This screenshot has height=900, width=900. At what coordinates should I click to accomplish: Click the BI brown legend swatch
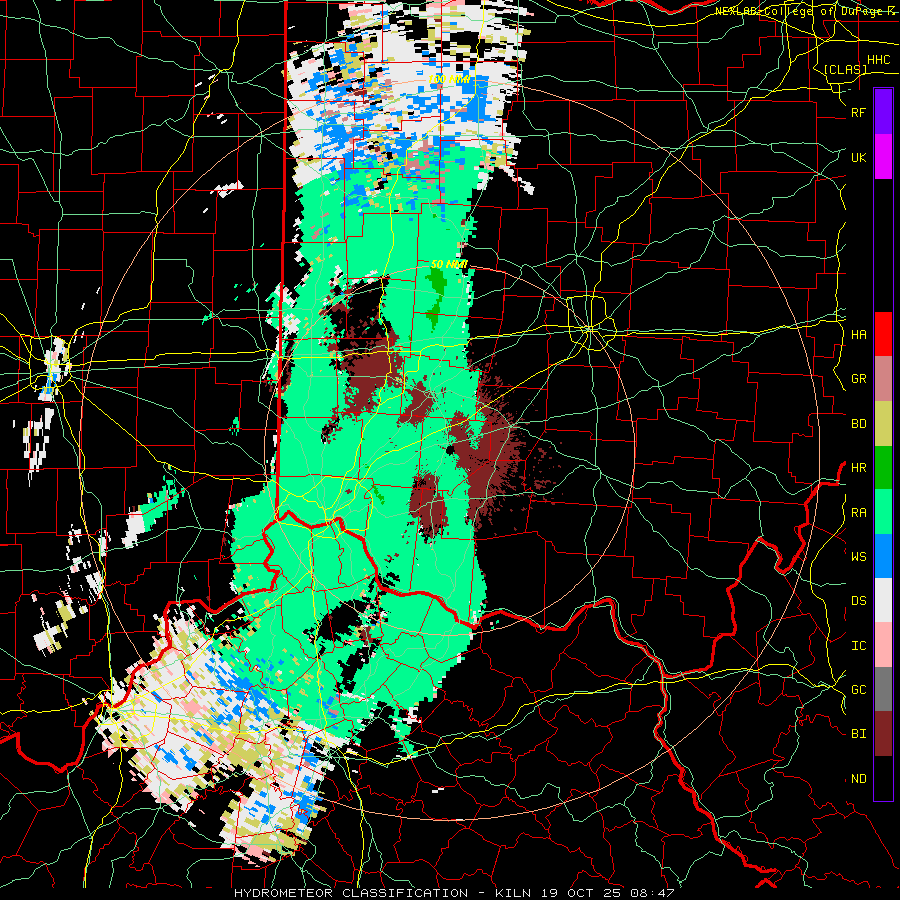[883, 734]
